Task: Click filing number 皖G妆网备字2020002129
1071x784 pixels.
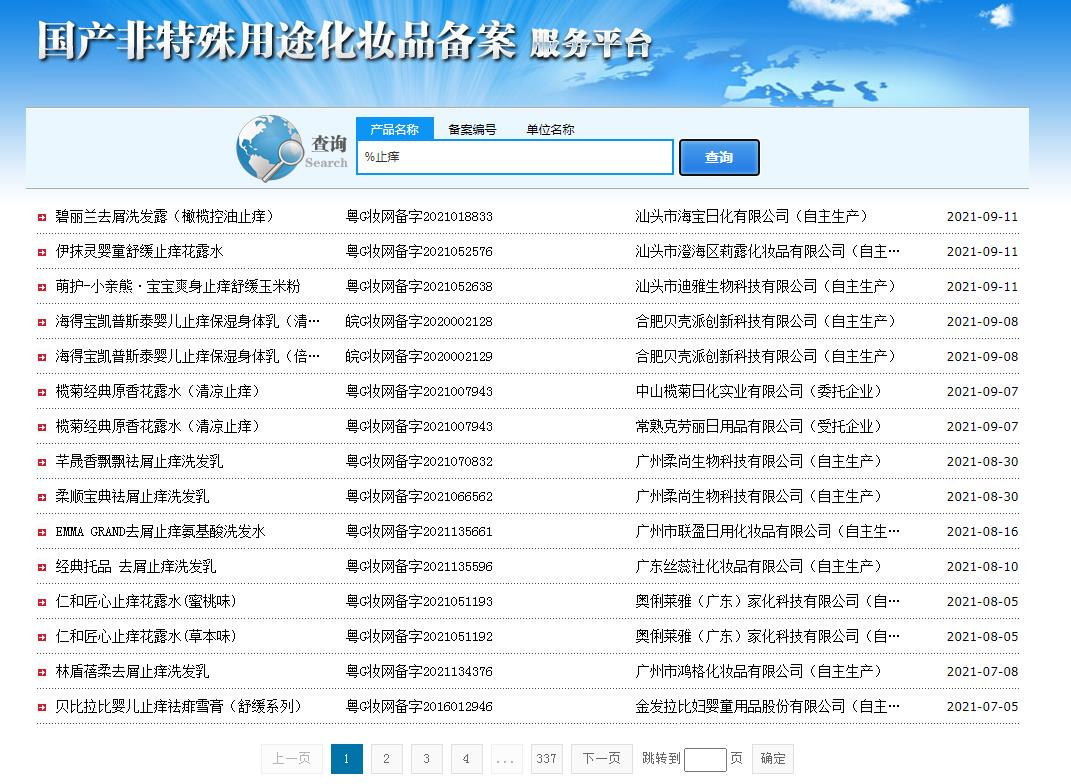Action: (419, 356)
